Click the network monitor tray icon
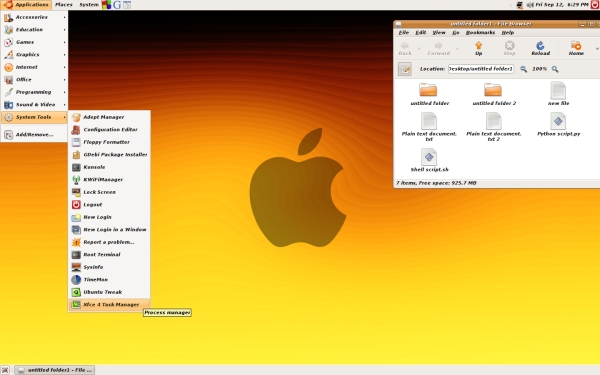The image size is (600, 375). 519,5
